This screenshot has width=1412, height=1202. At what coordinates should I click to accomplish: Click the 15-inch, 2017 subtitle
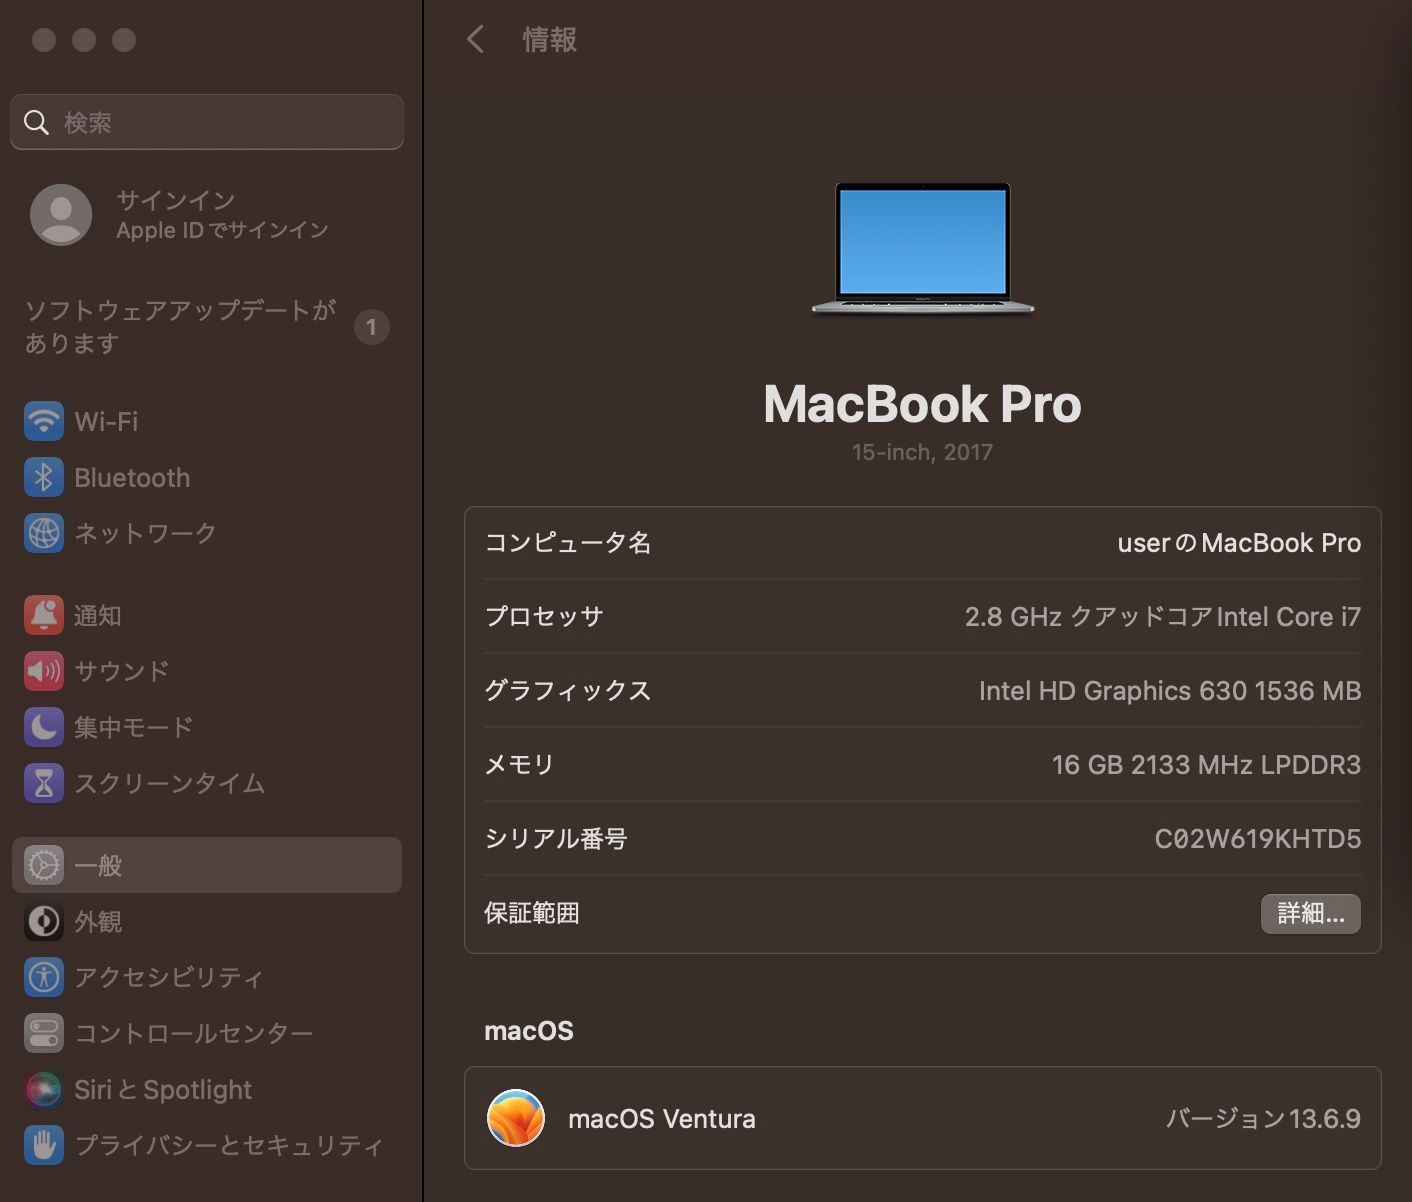click(922, 452)
